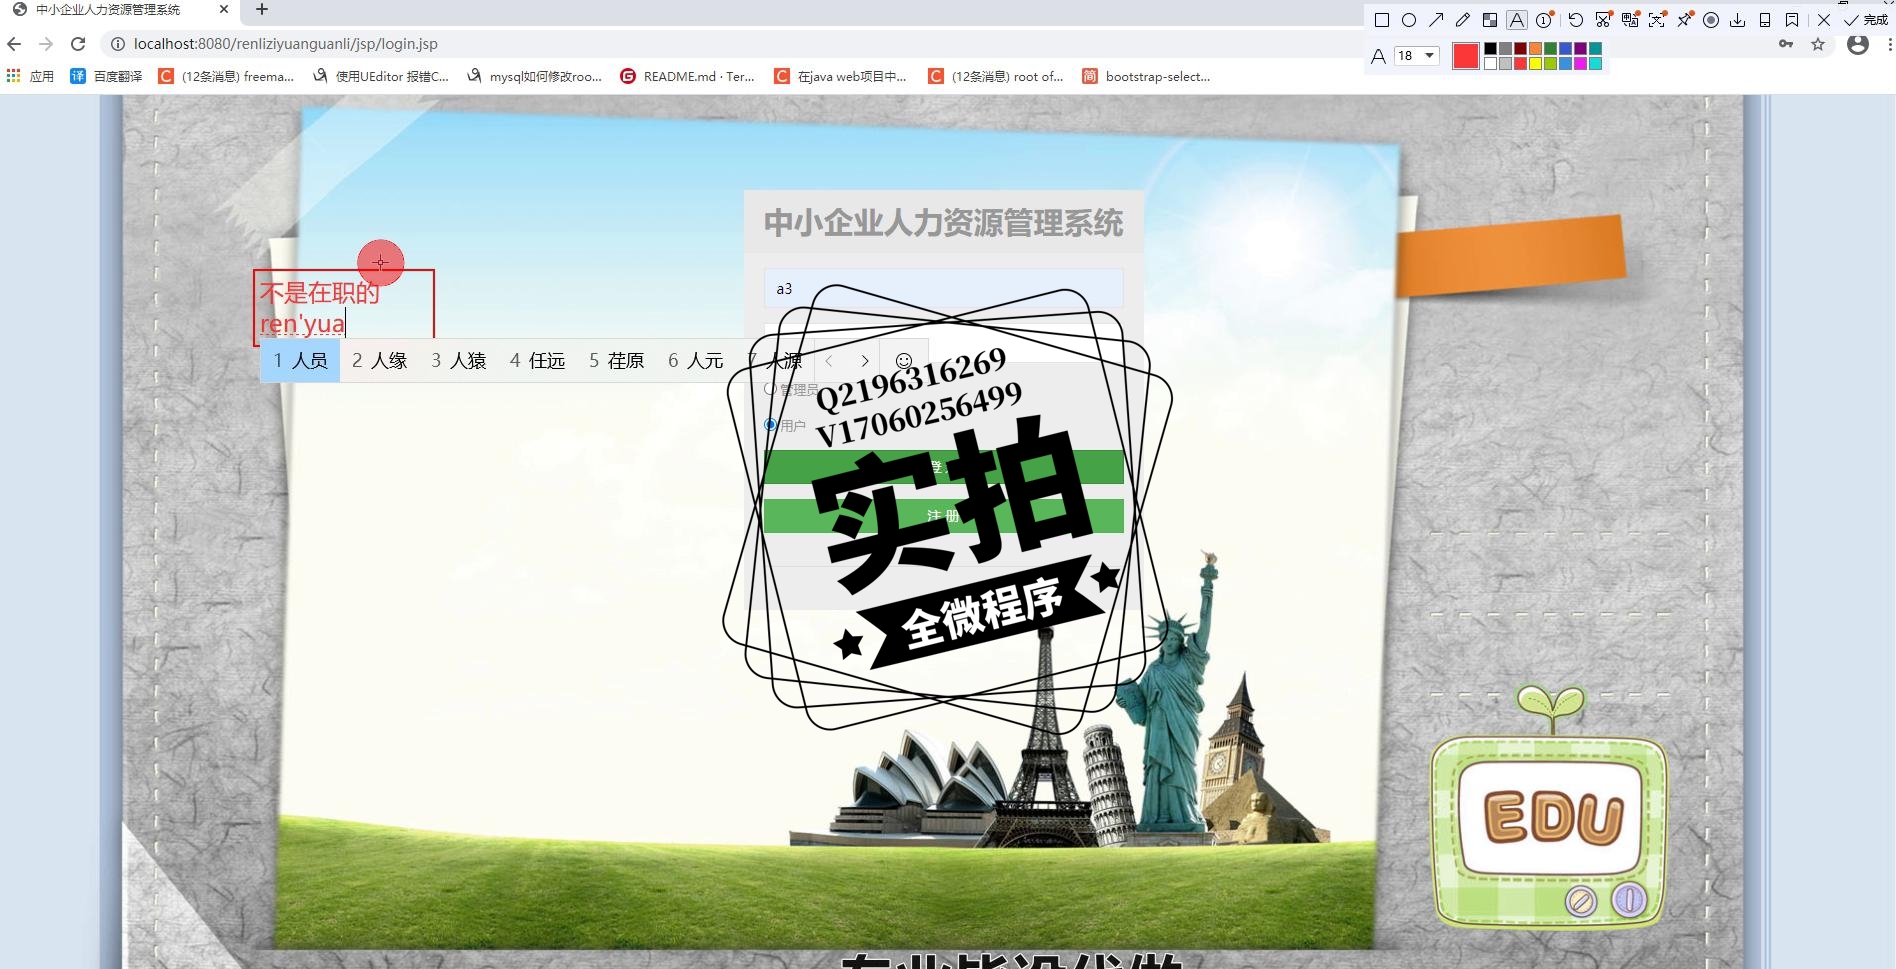The image size is (1896, 969).
Task: Select the ellipse annotation tool
Action: point(1409,20)
